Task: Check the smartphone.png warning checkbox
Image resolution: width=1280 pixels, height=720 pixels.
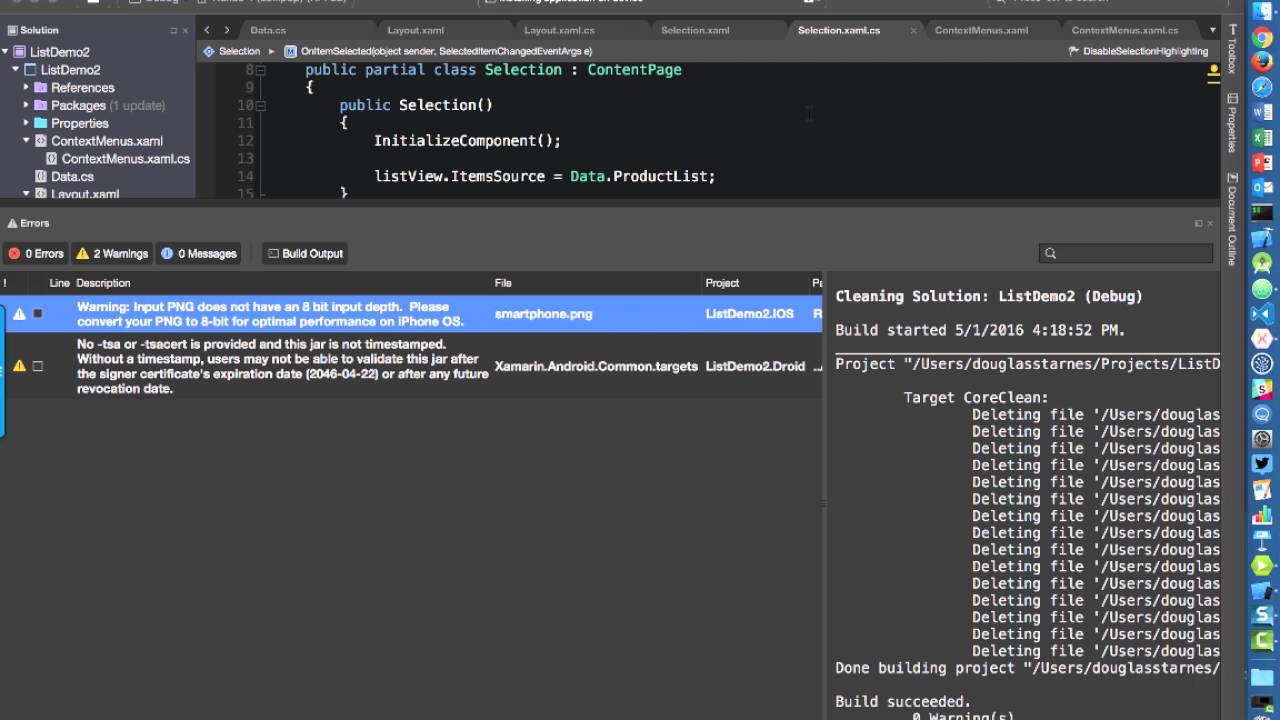Action: click(38, 314)
